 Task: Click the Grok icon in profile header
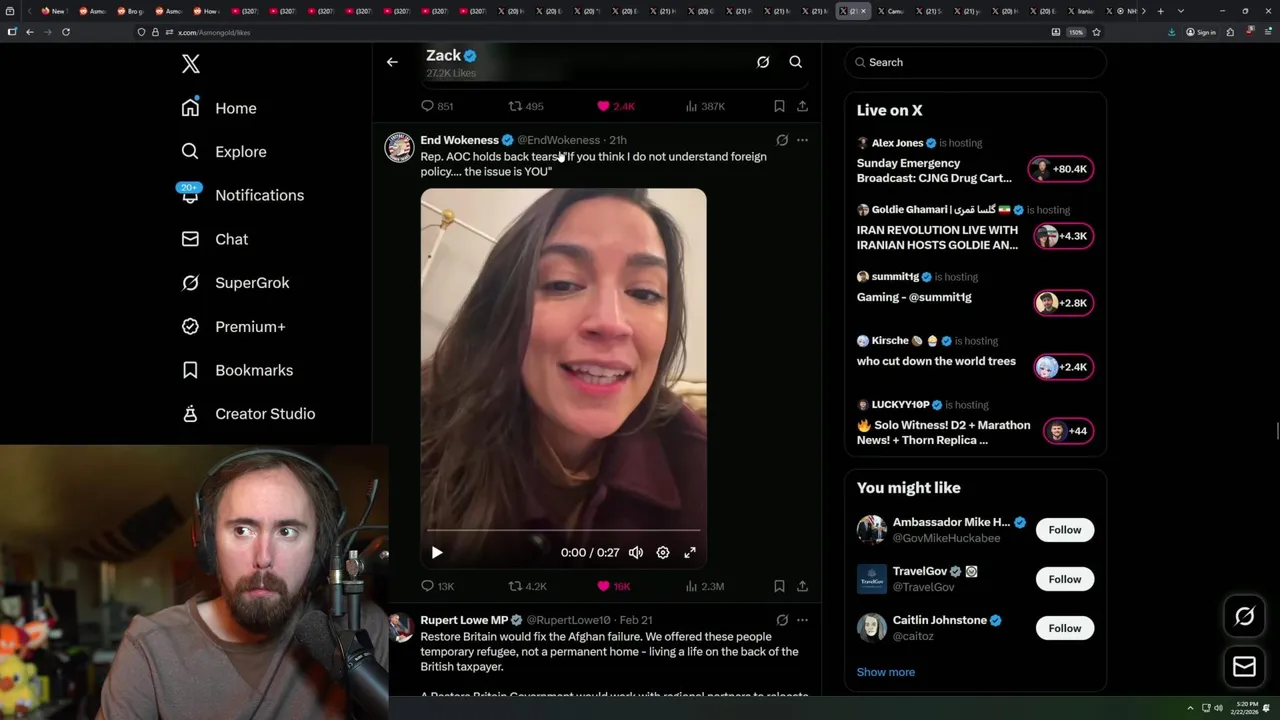tap(763, 62)
